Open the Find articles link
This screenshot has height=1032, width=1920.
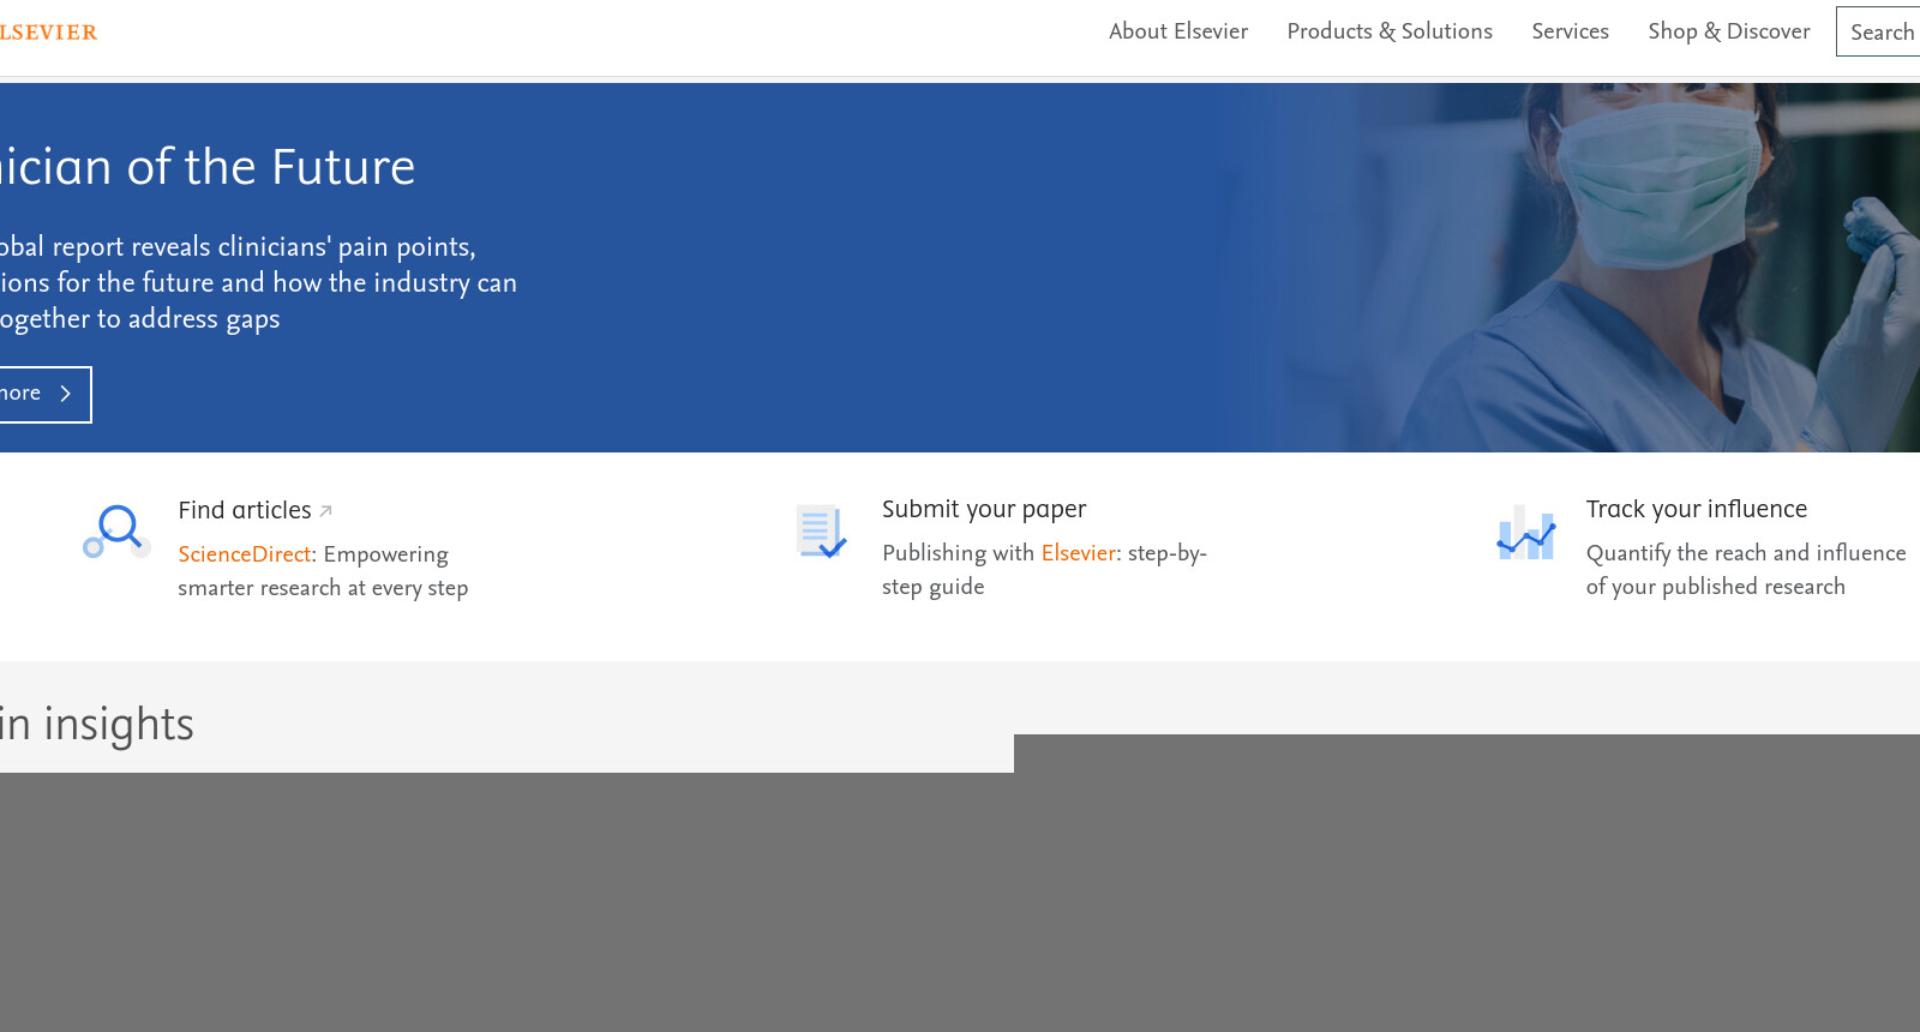[245, 510]
